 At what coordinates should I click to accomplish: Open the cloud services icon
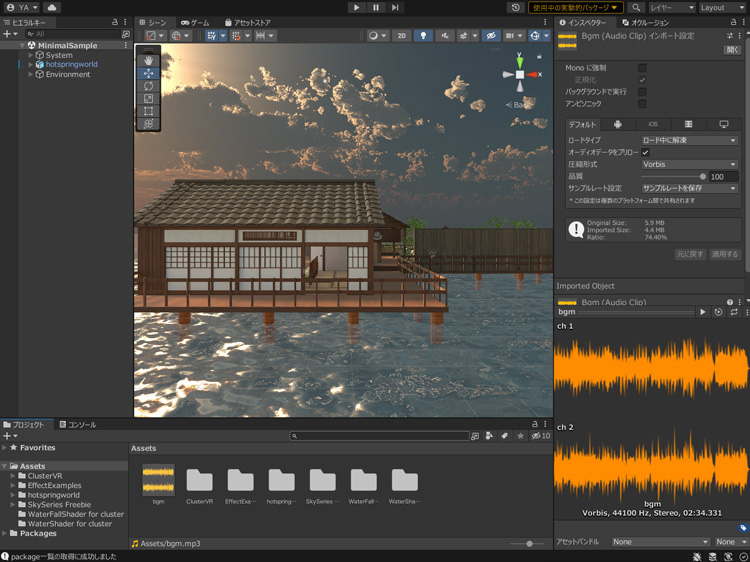[51, 7]
